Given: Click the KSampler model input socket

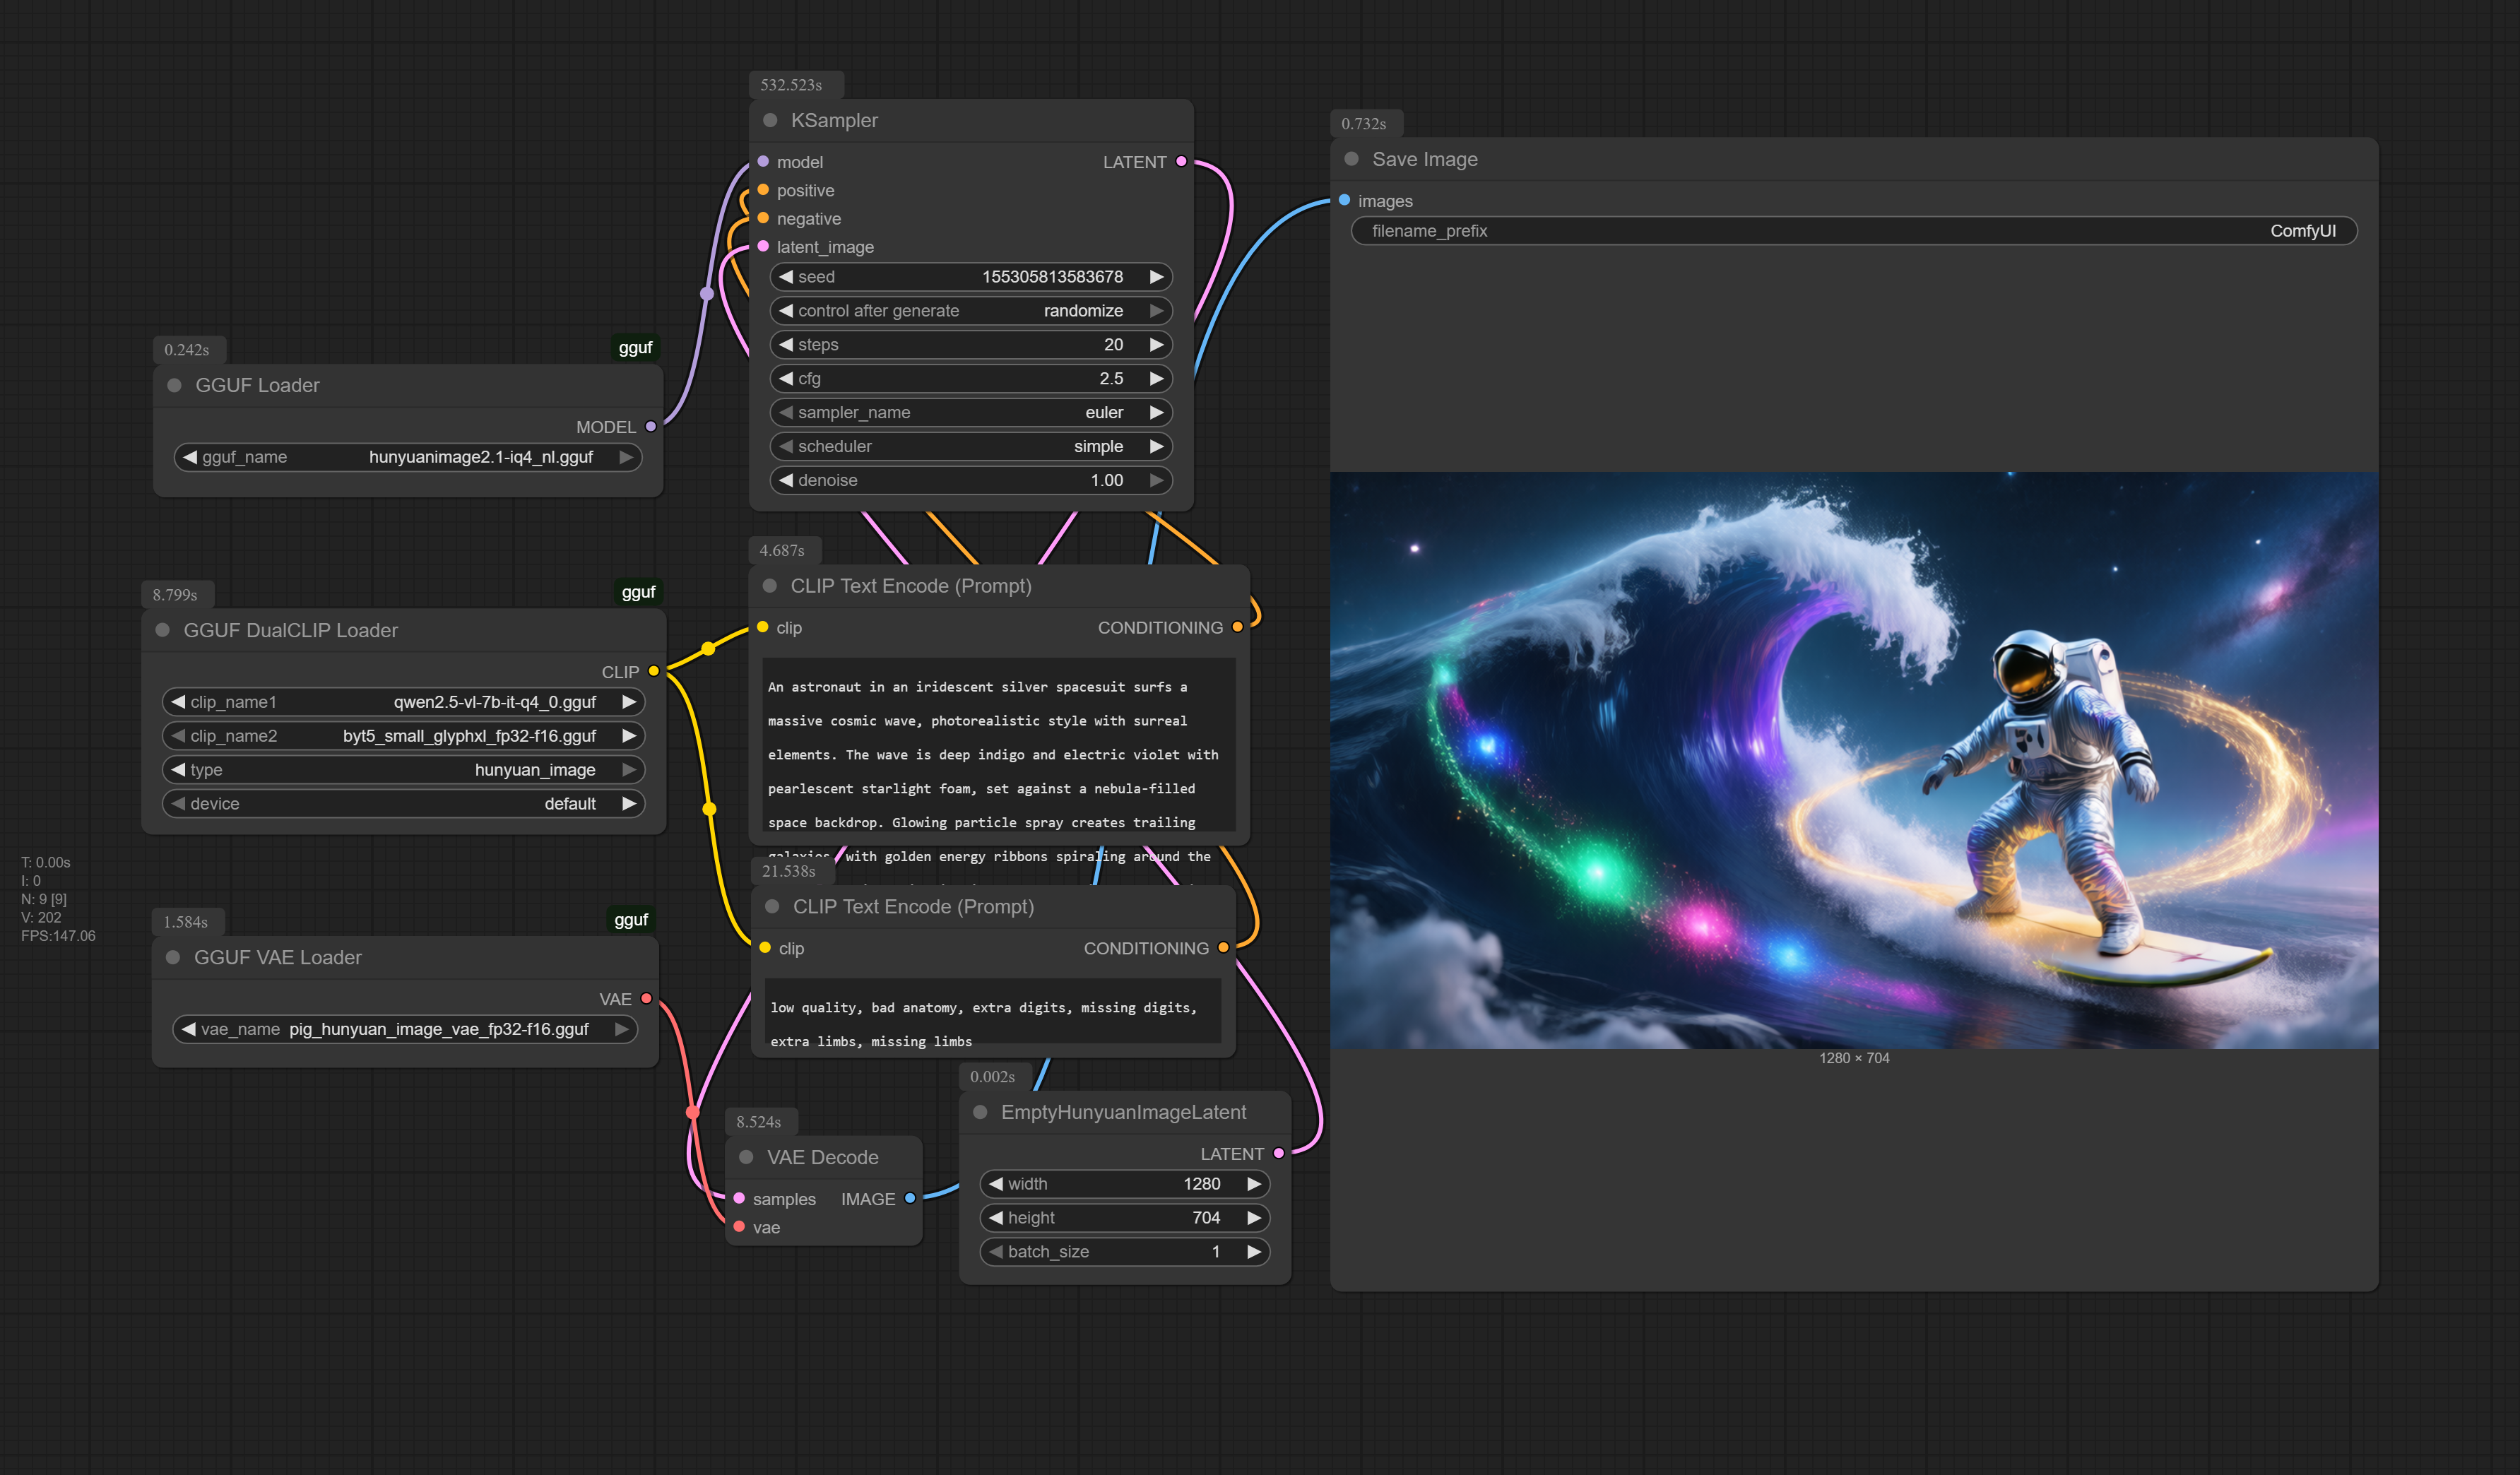Looking at the screenshot, I should 763,161.
